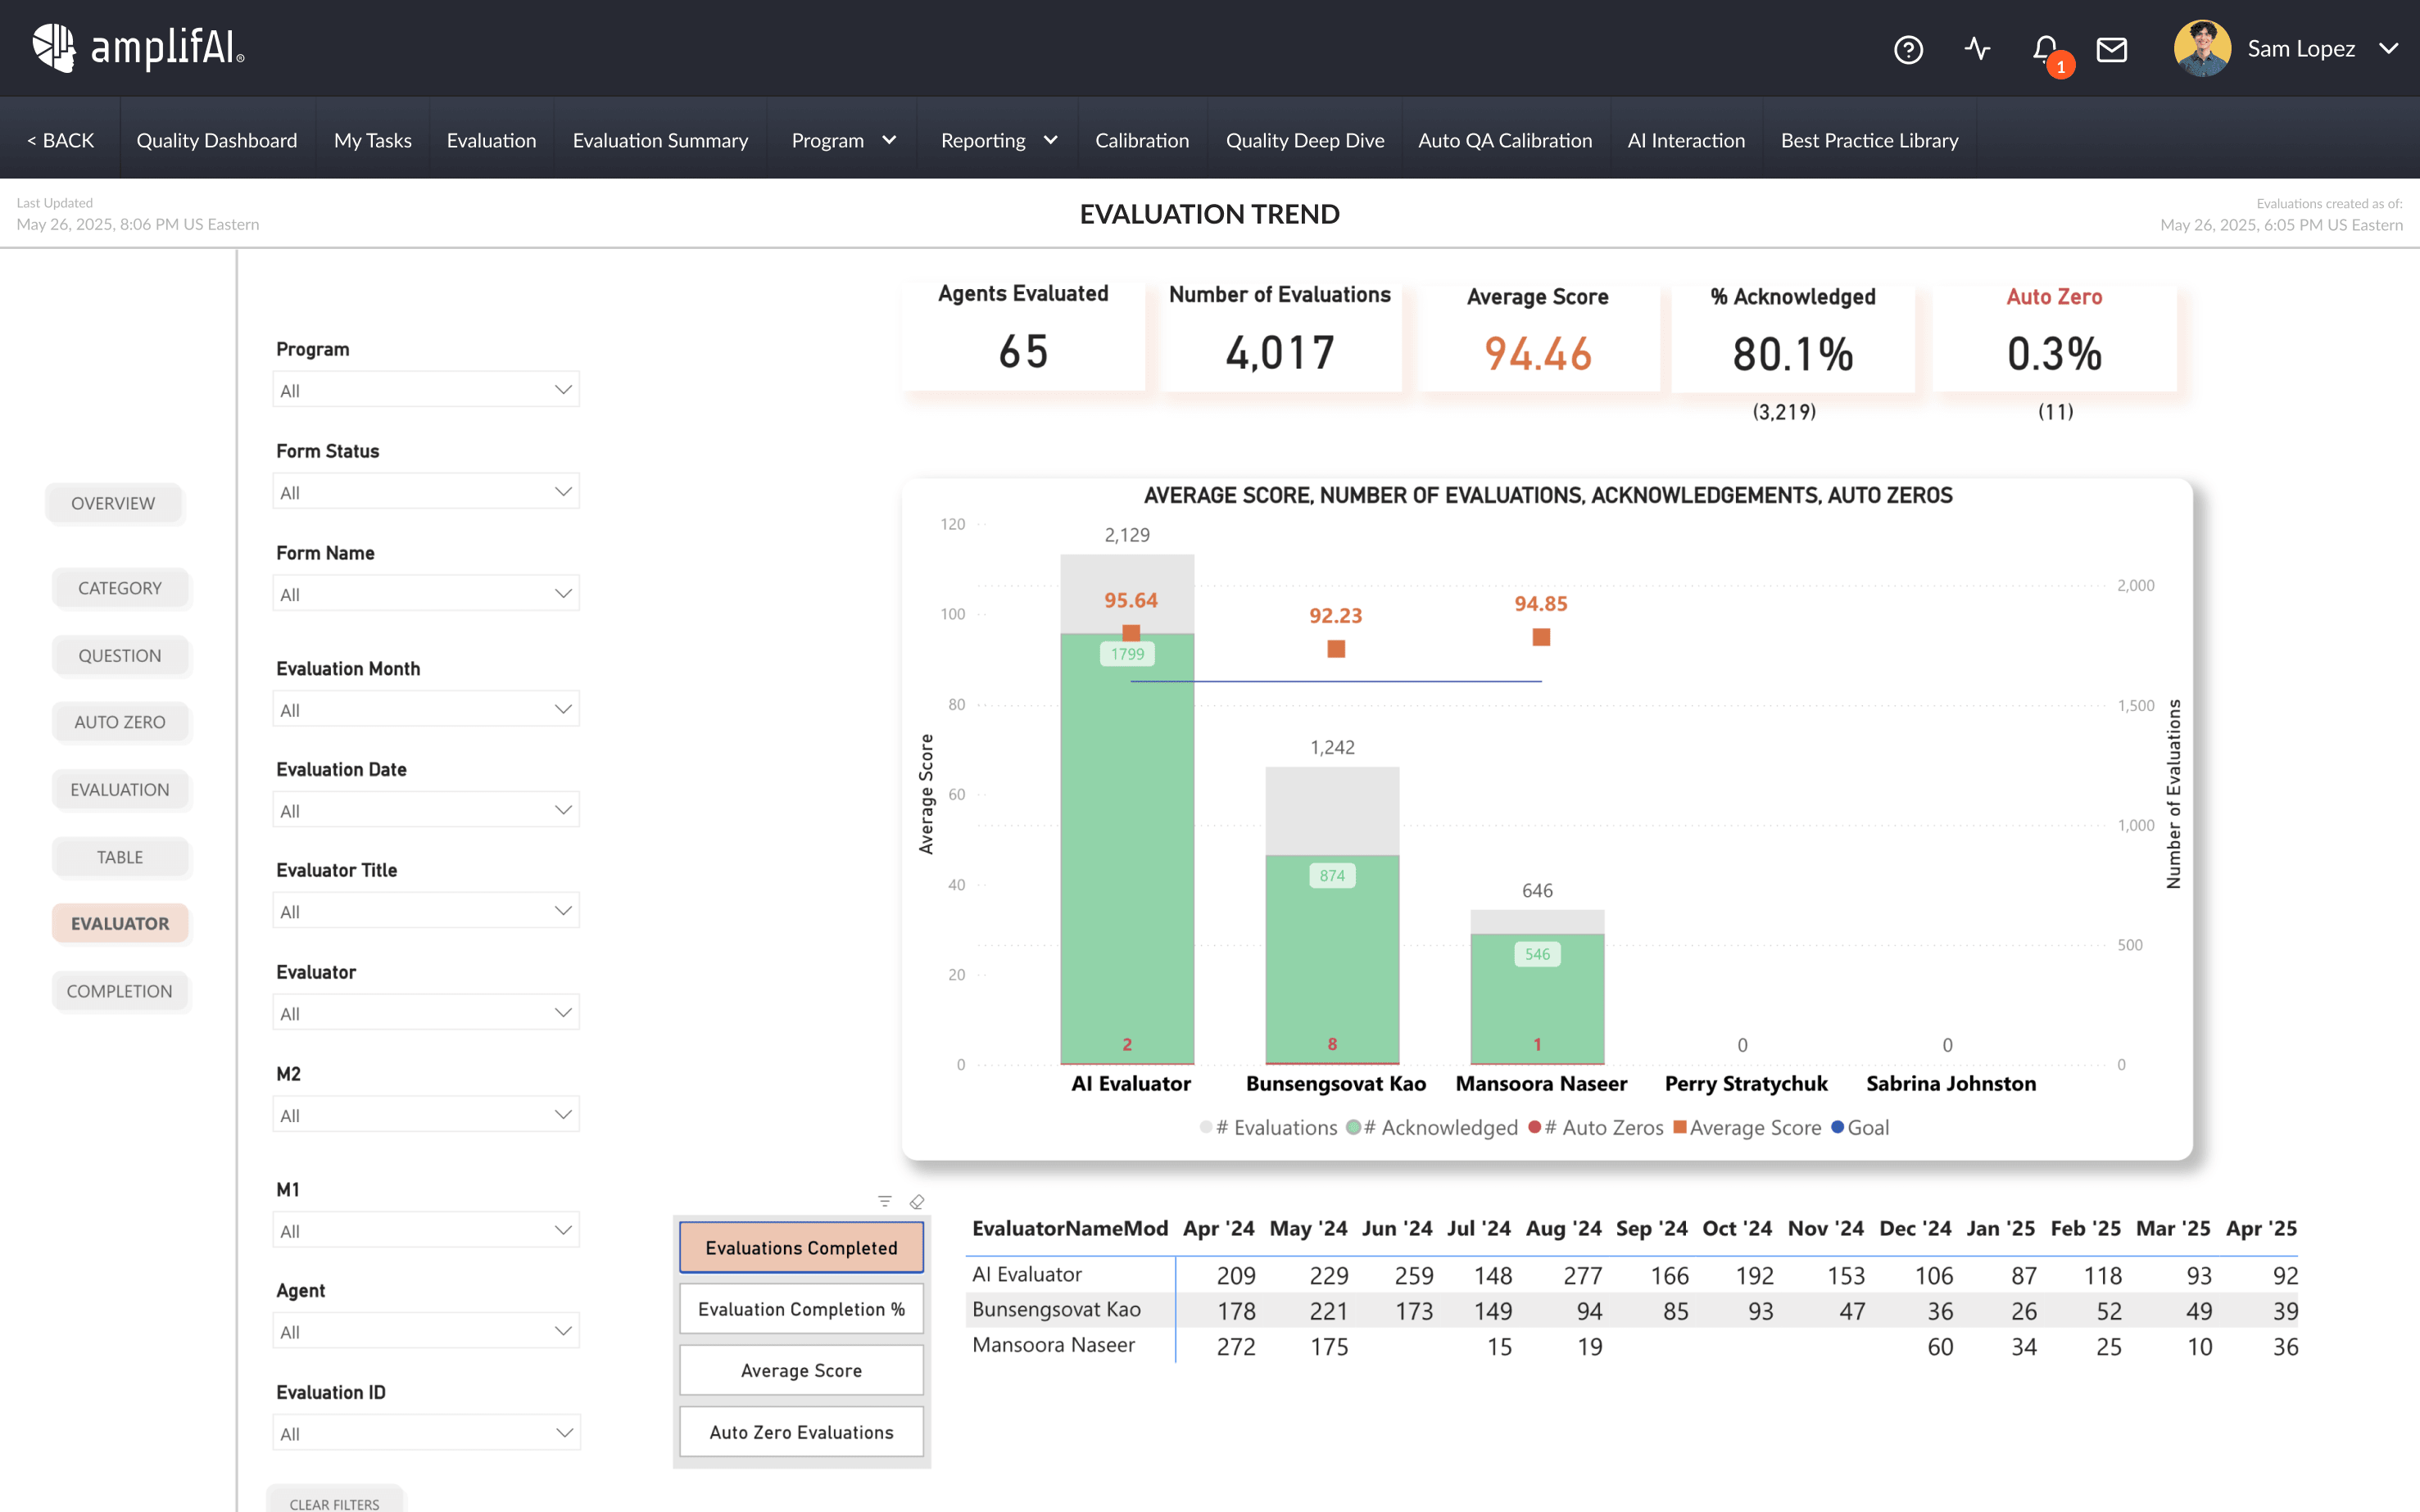
Task: Open the Calibration page
Action: pyautogui.click(x=1142, y=140)
